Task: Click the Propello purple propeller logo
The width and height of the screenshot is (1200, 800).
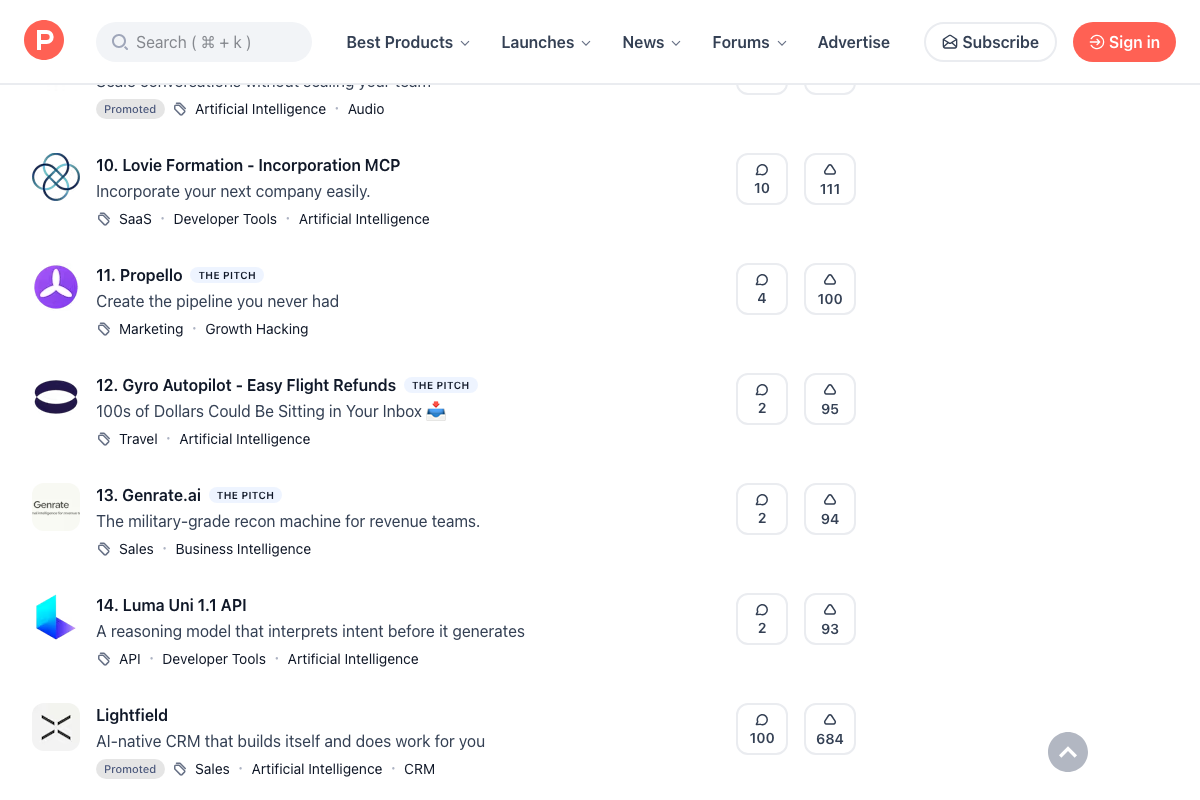Action: 56,287
